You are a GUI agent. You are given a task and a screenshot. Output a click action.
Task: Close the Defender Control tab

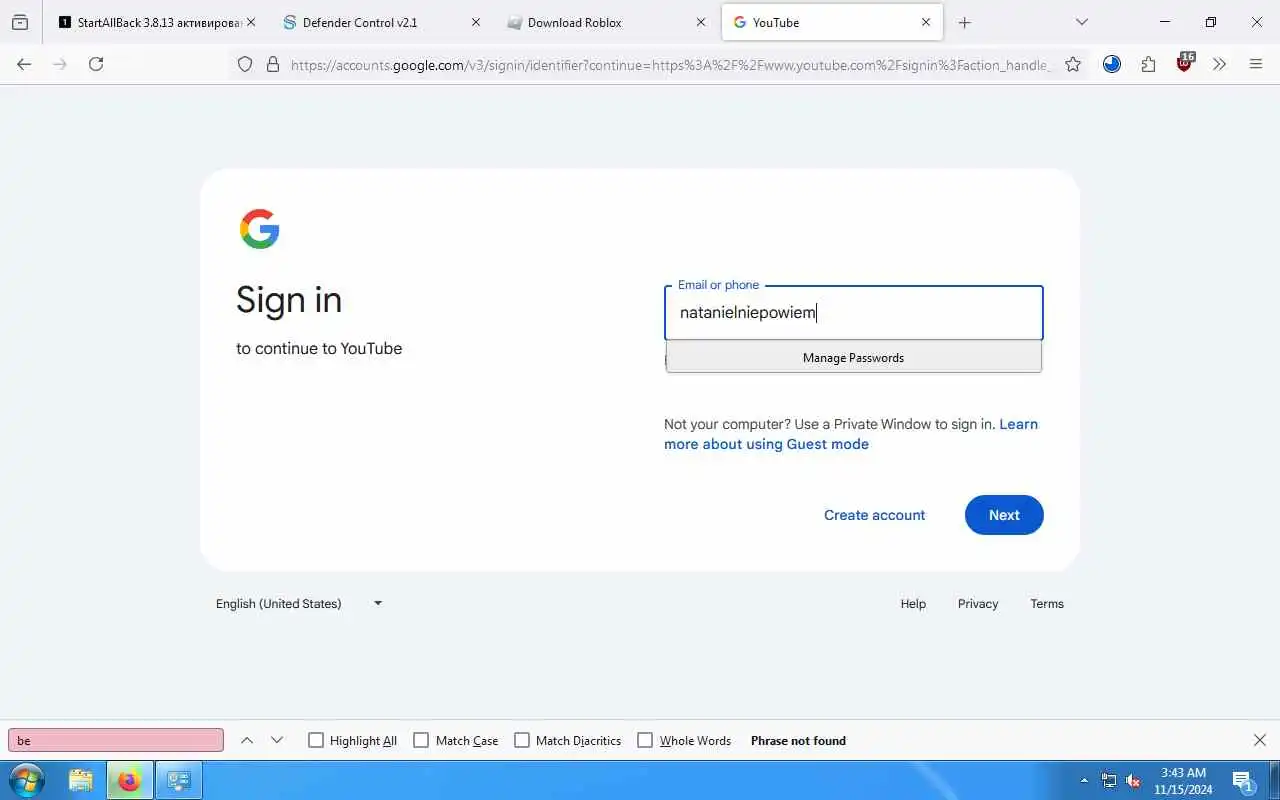pos(476,22)
